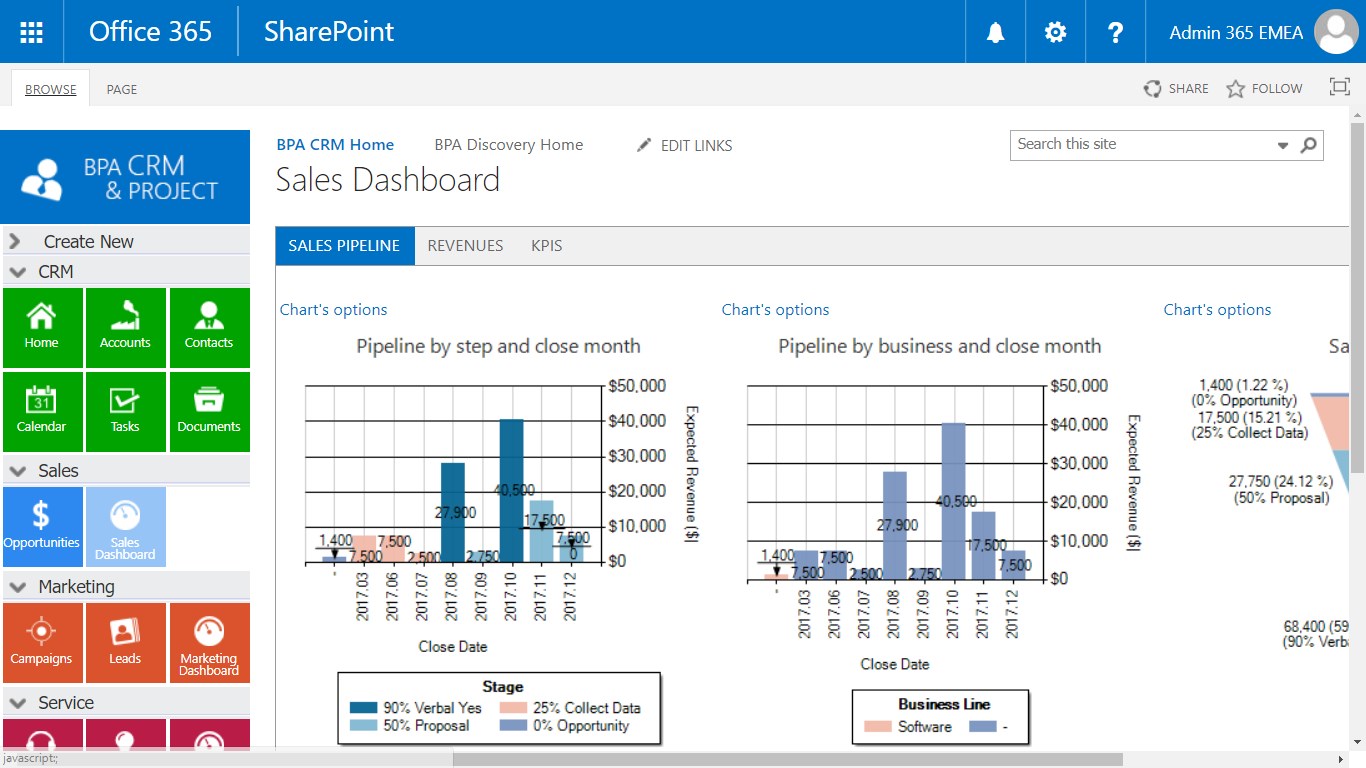The image size is (1366, 768).
Task: Click the Edit Links pencil icon
Action: (x=644, y=145)
